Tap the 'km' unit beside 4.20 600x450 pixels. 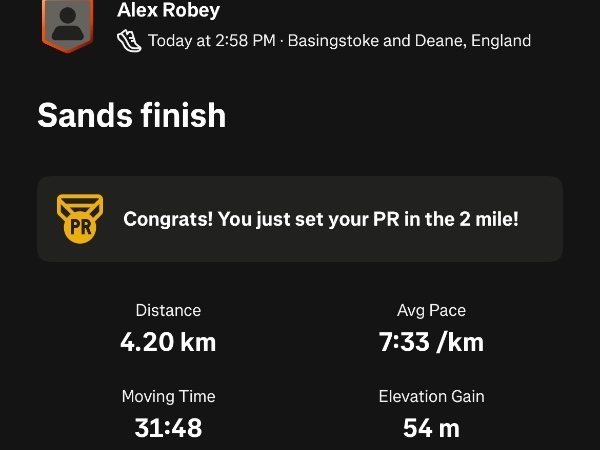(198, 342)
